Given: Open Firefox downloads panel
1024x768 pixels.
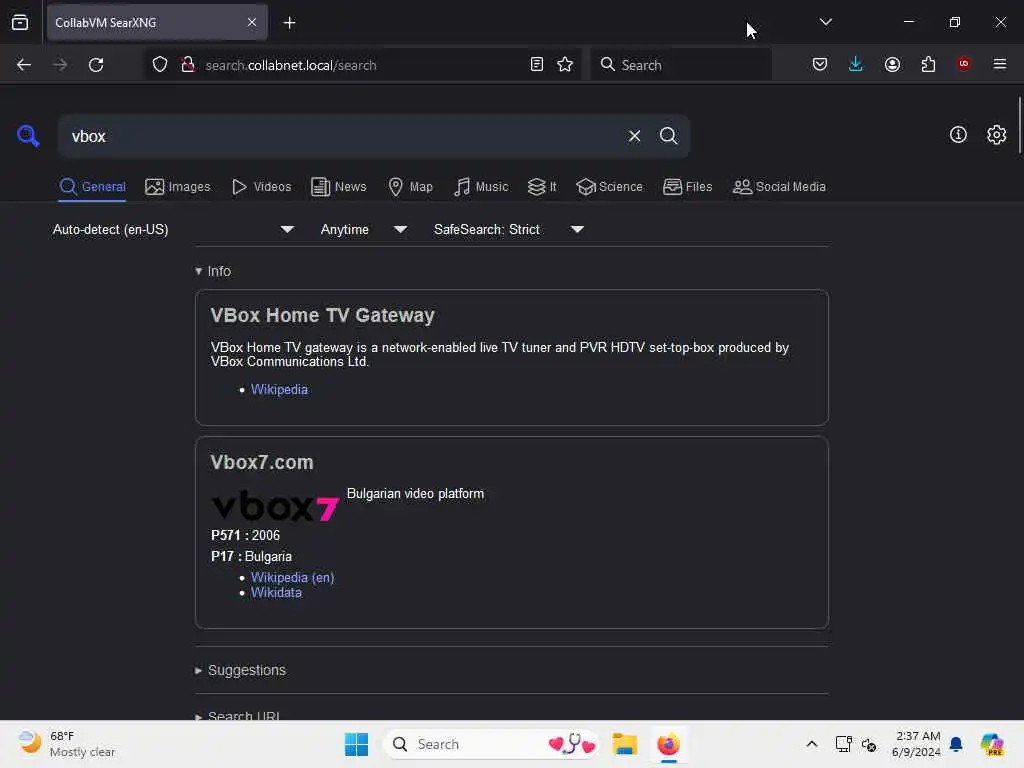Looking at the screenshot, I should [x=856, y=64].
